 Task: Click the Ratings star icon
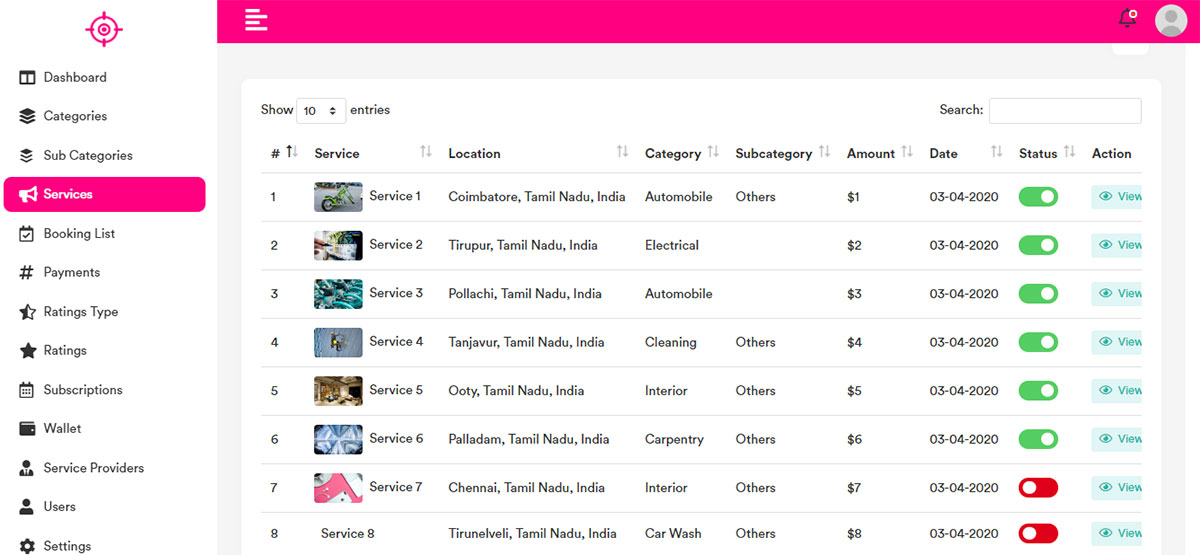pos(27,350)
